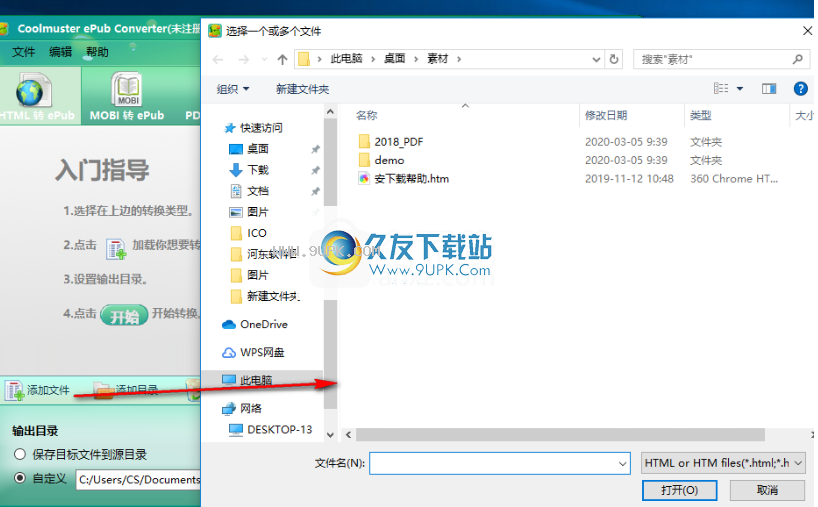Open the recent locations dropdown arrow

(264, 59)
